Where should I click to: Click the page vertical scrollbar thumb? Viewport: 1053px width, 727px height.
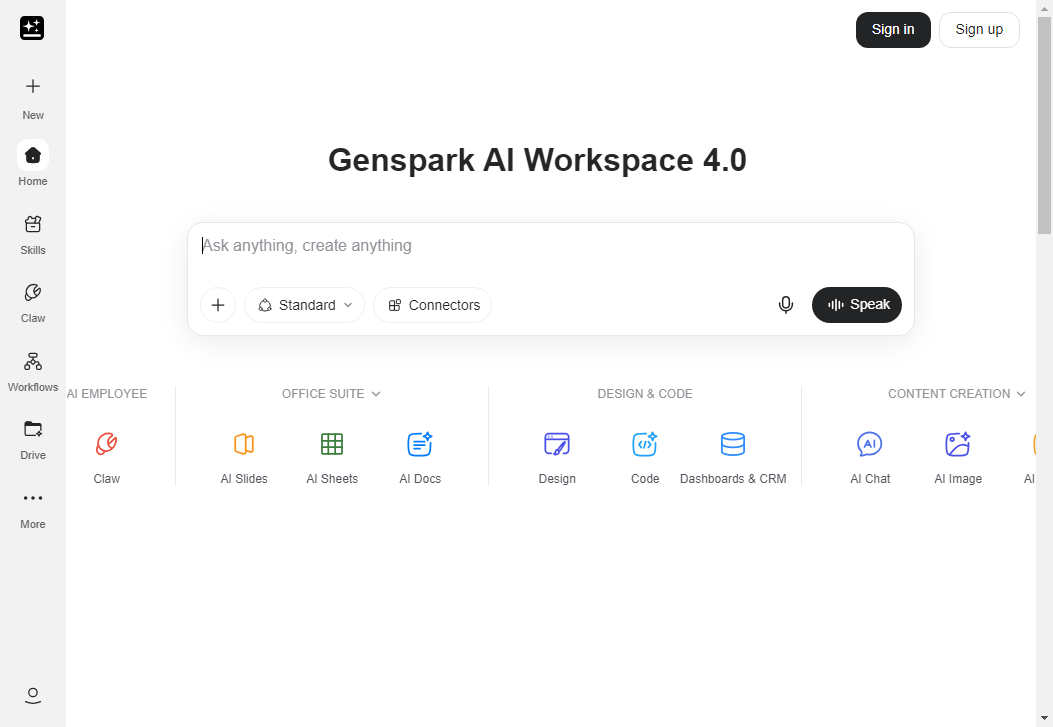1044,125
